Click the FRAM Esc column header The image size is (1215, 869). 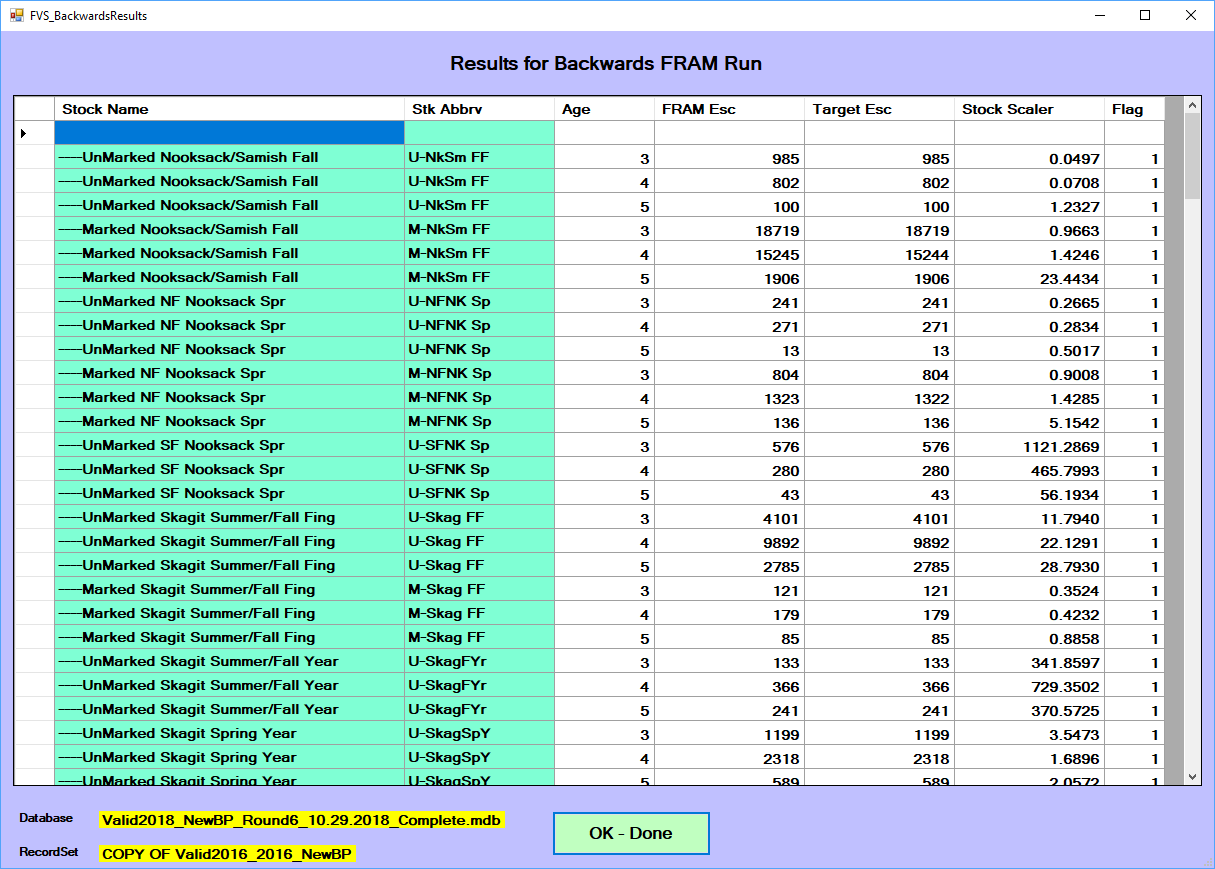point(729,109)
